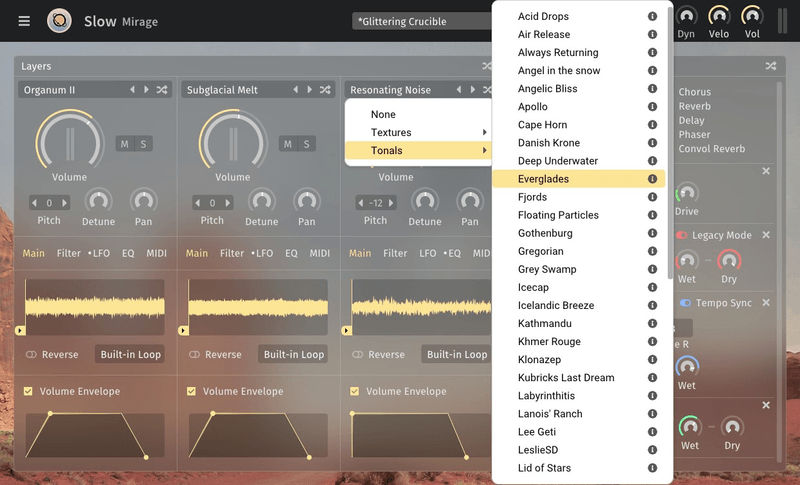Remove the Drive effect with X
800x485 pixels.
point(766,171)
